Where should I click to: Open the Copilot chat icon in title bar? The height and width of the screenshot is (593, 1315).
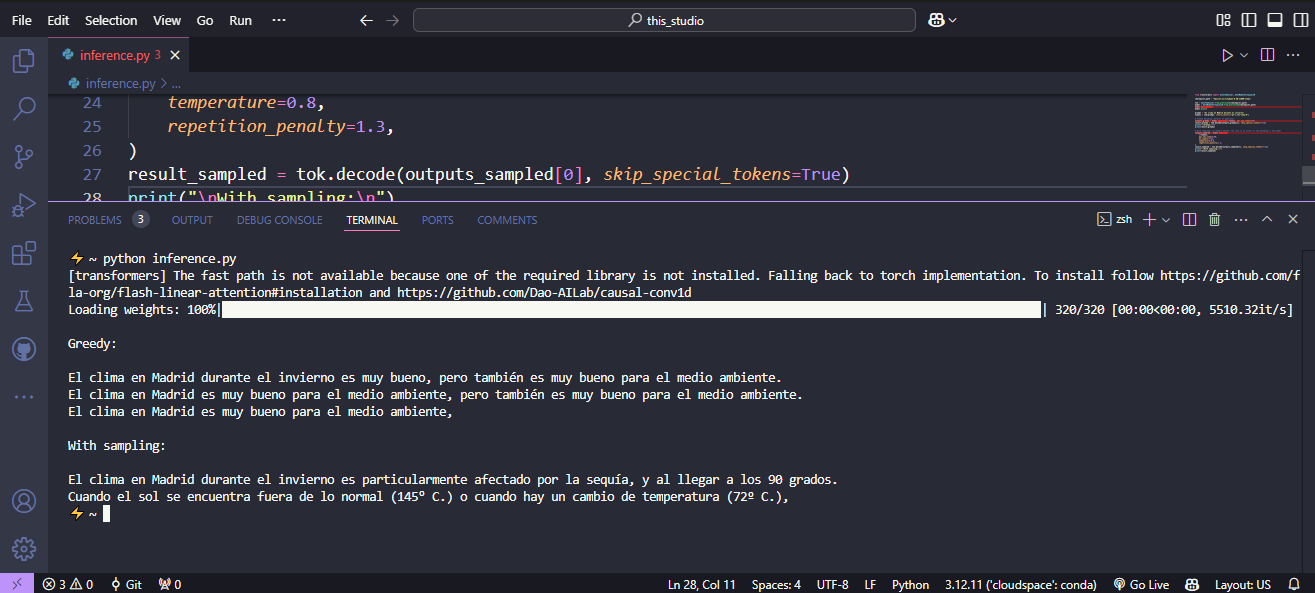pos(936,20)
